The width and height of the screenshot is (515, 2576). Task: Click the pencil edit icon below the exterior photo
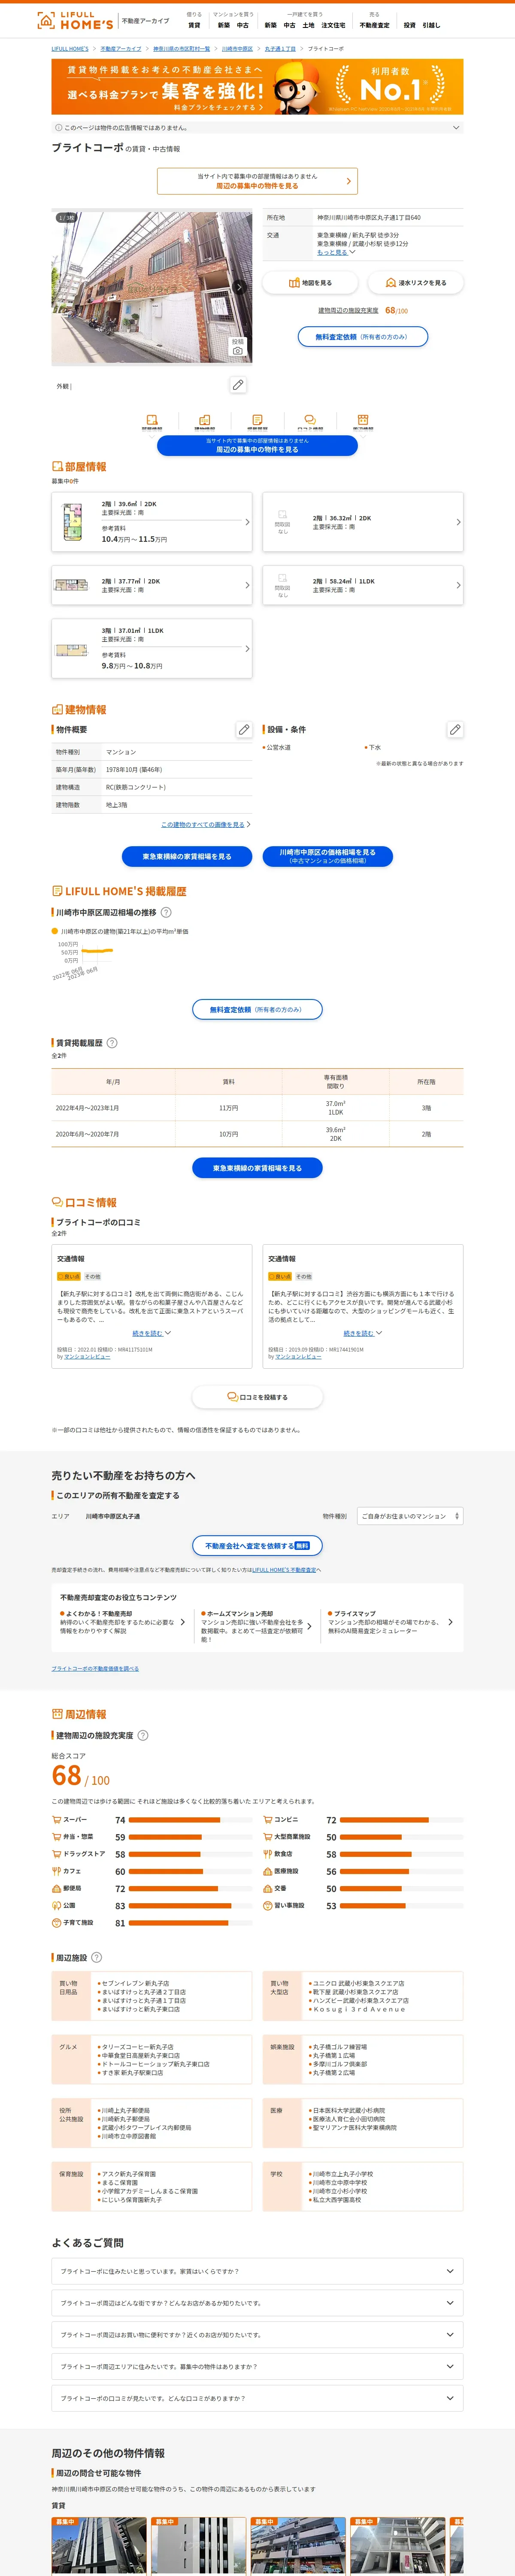[x=238, y=385]
